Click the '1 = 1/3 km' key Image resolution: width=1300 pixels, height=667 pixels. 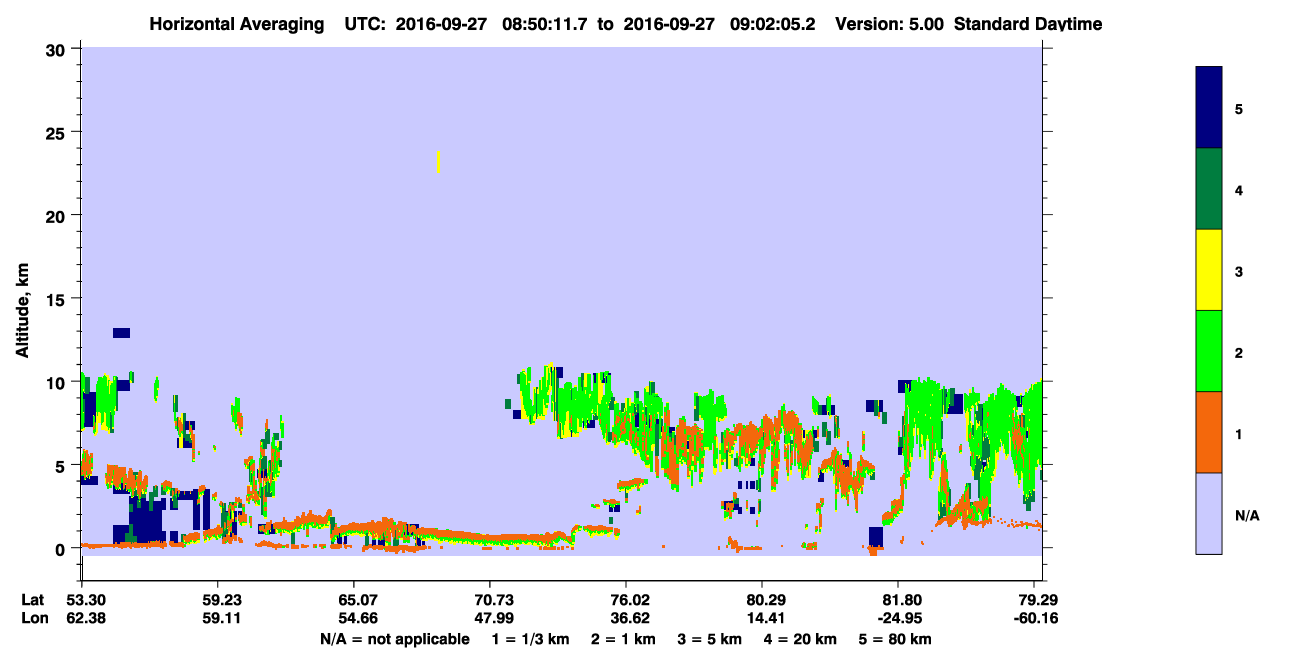(x=532, y=639)
